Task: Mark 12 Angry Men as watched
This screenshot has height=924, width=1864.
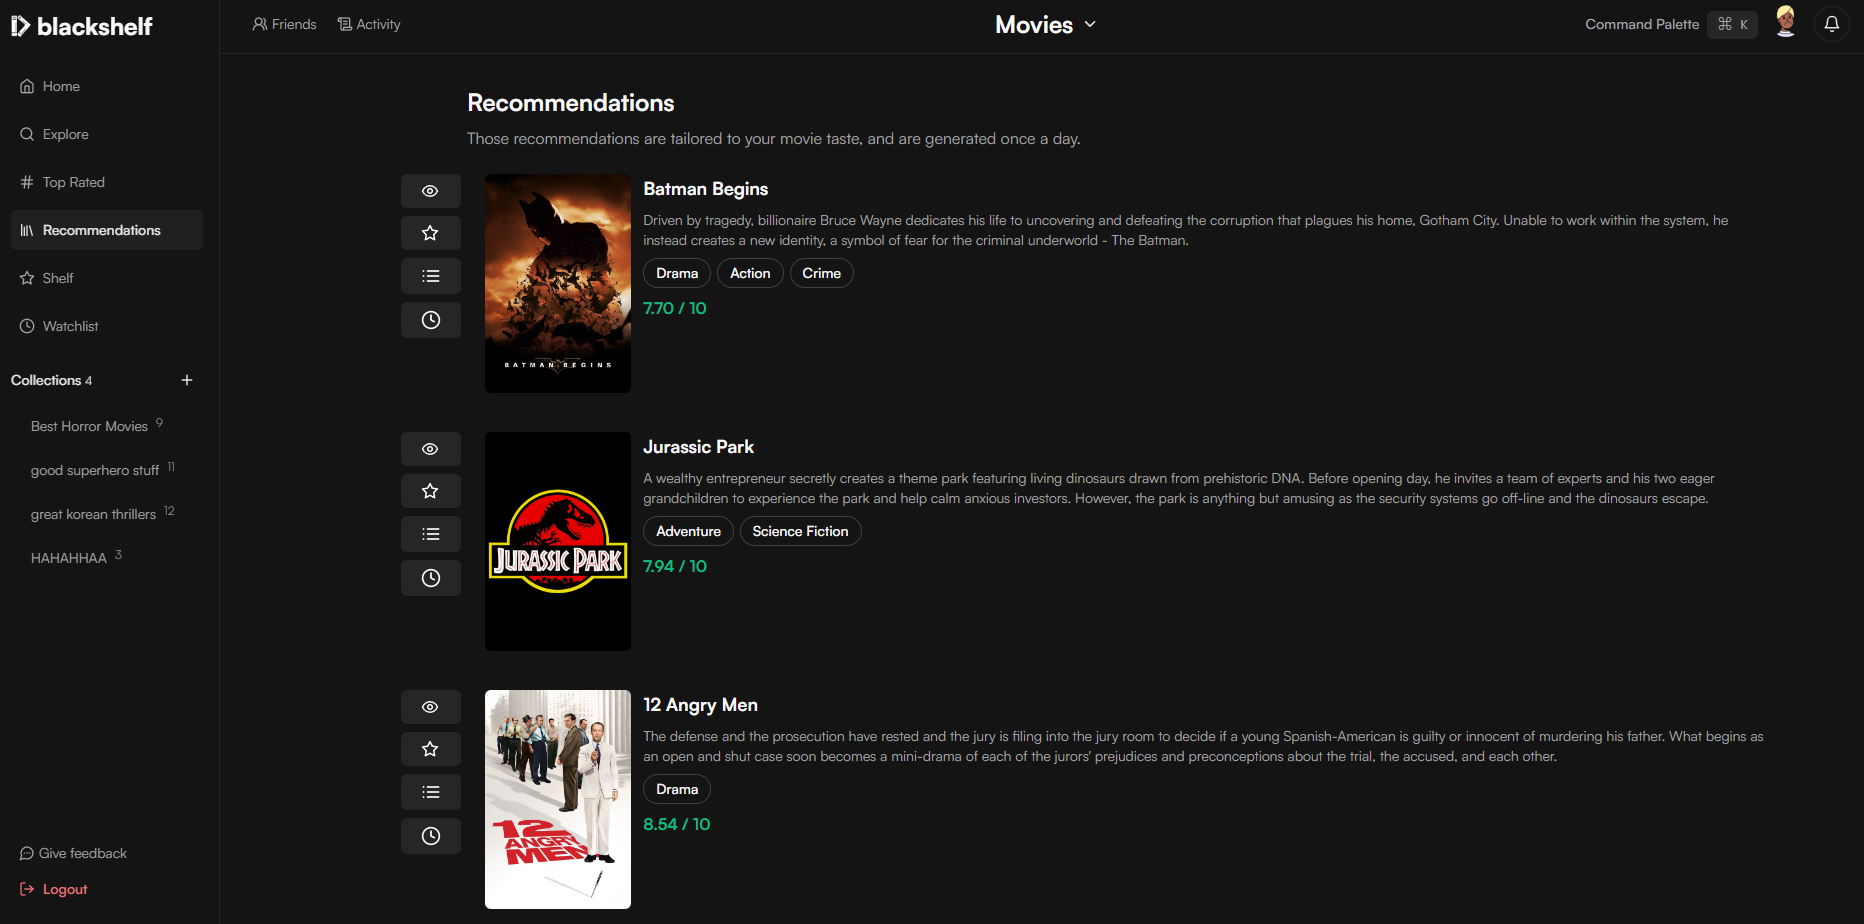Action: [x=430, y=707]
